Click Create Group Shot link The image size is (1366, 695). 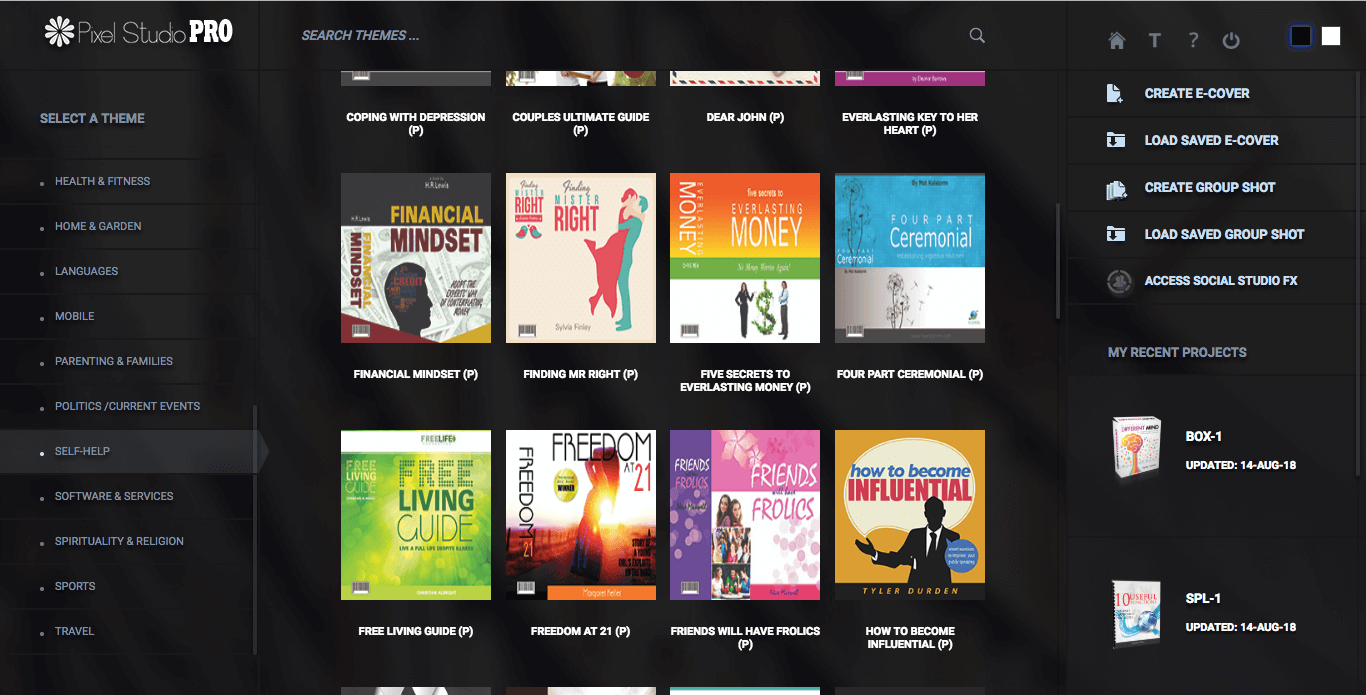coord(1210,187)
